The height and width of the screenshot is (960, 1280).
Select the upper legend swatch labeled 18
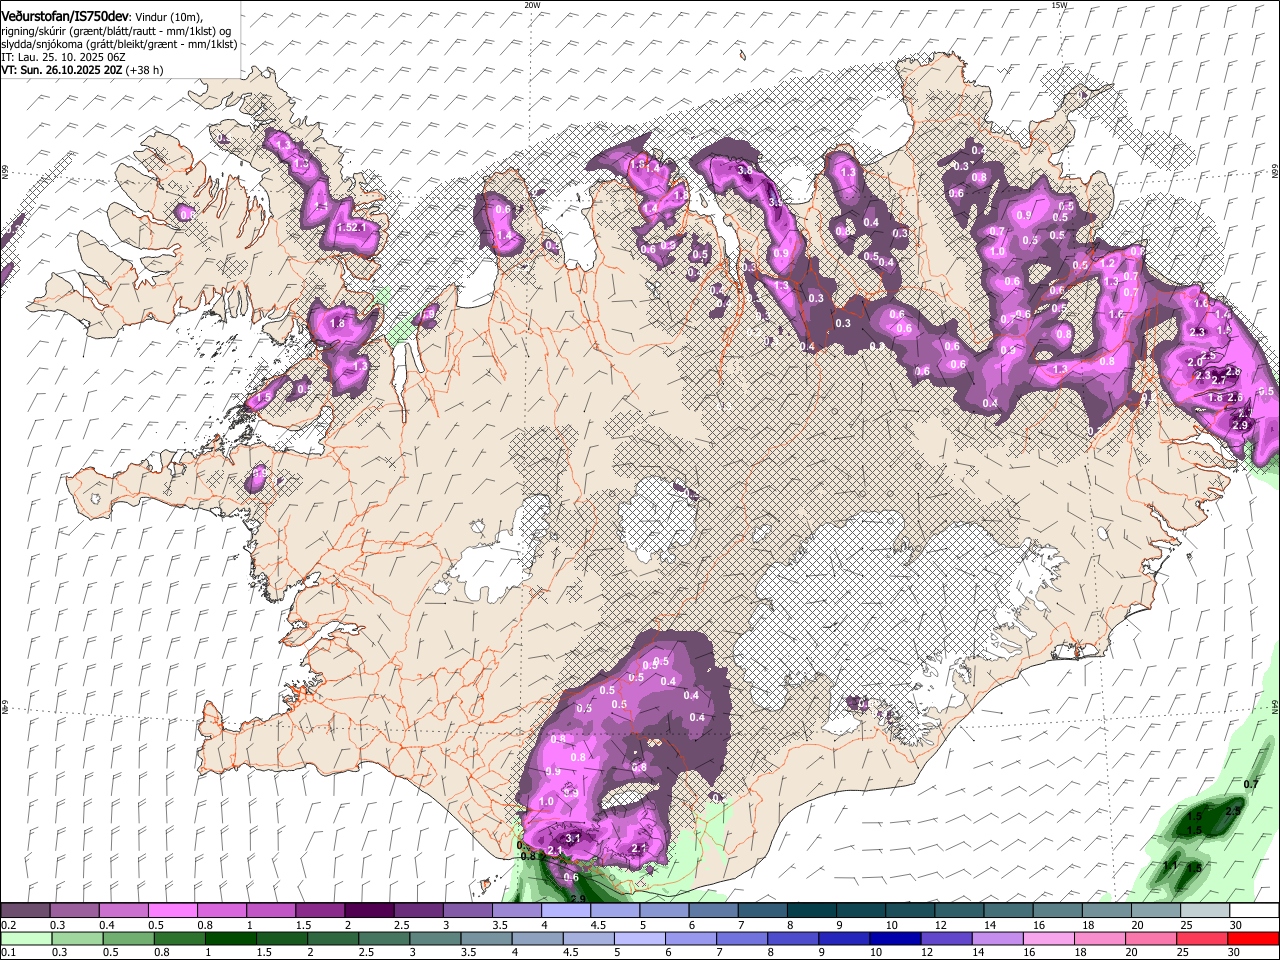[1105, 911]
